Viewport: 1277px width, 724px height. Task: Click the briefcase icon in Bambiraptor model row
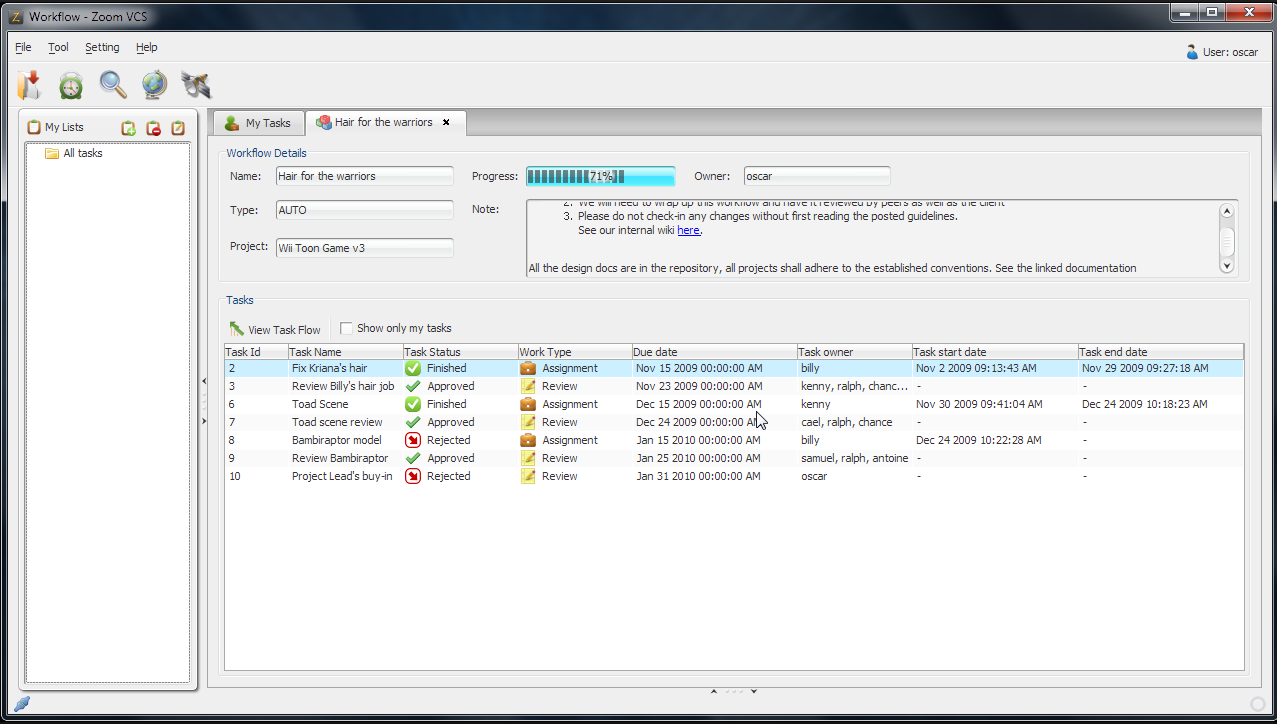tap(528, 440)
